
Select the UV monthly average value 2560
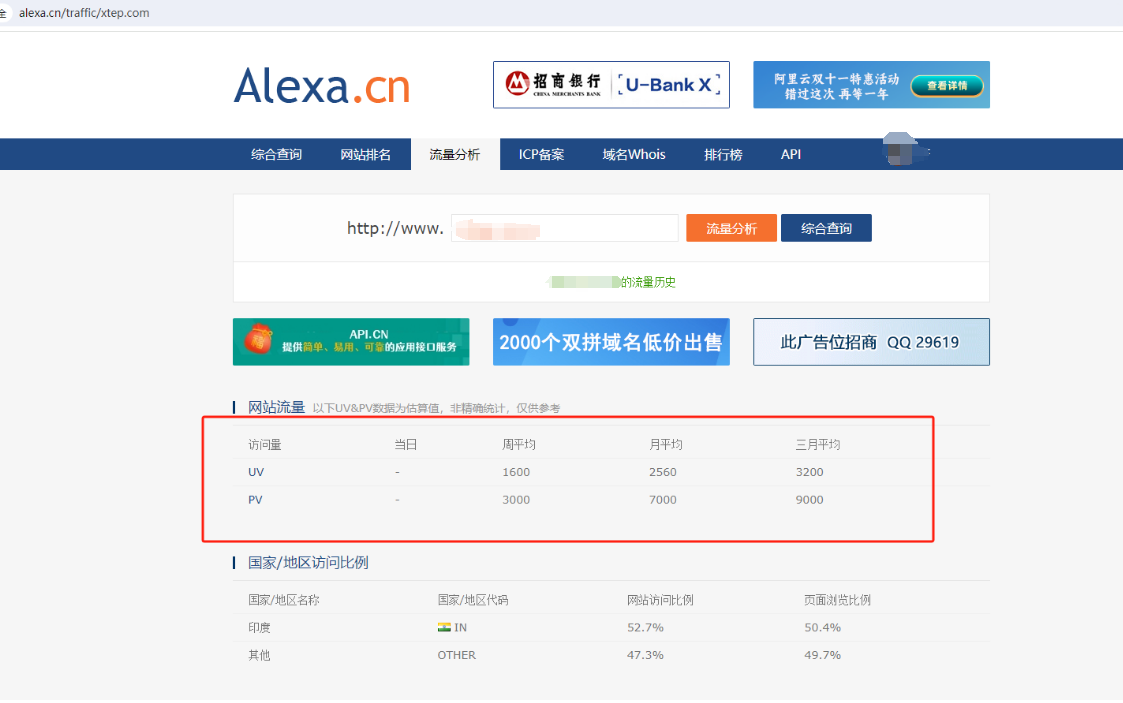pos(662,472)
